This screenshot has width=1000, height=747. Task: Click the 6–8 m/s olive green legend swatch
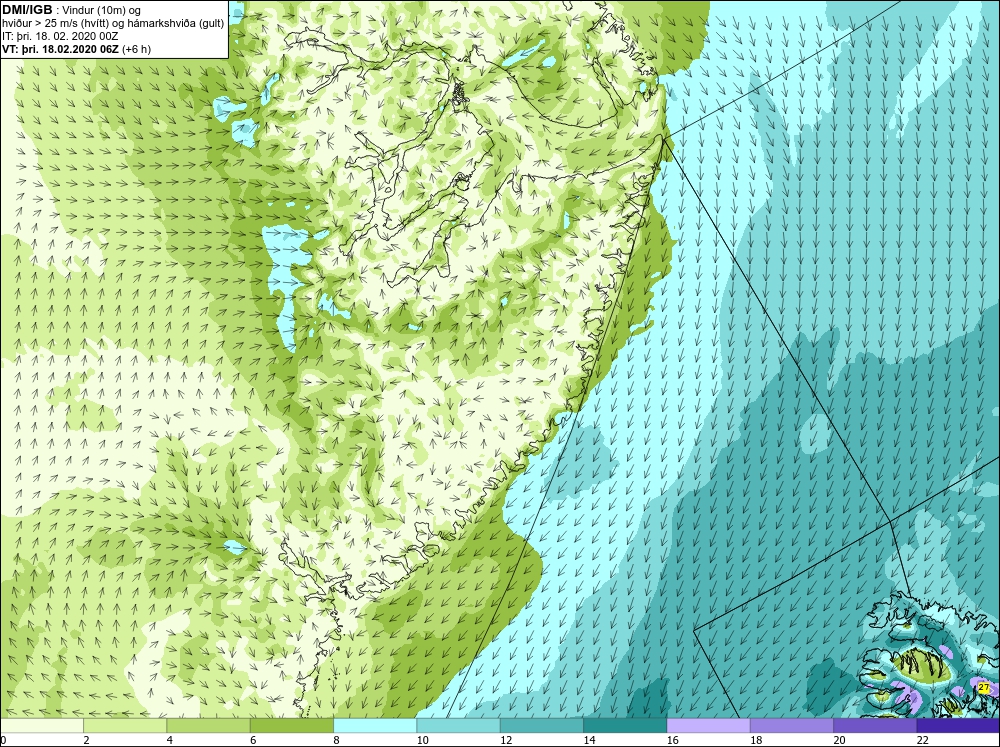(x=291, y=726)
